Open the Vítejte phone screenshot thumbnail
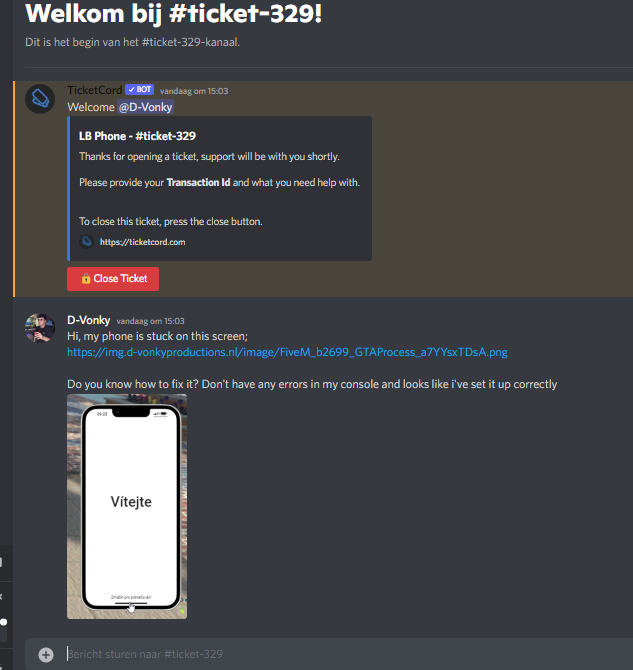Image resolution: width=633 pixels, height=670 pixels. coord(127,506)
